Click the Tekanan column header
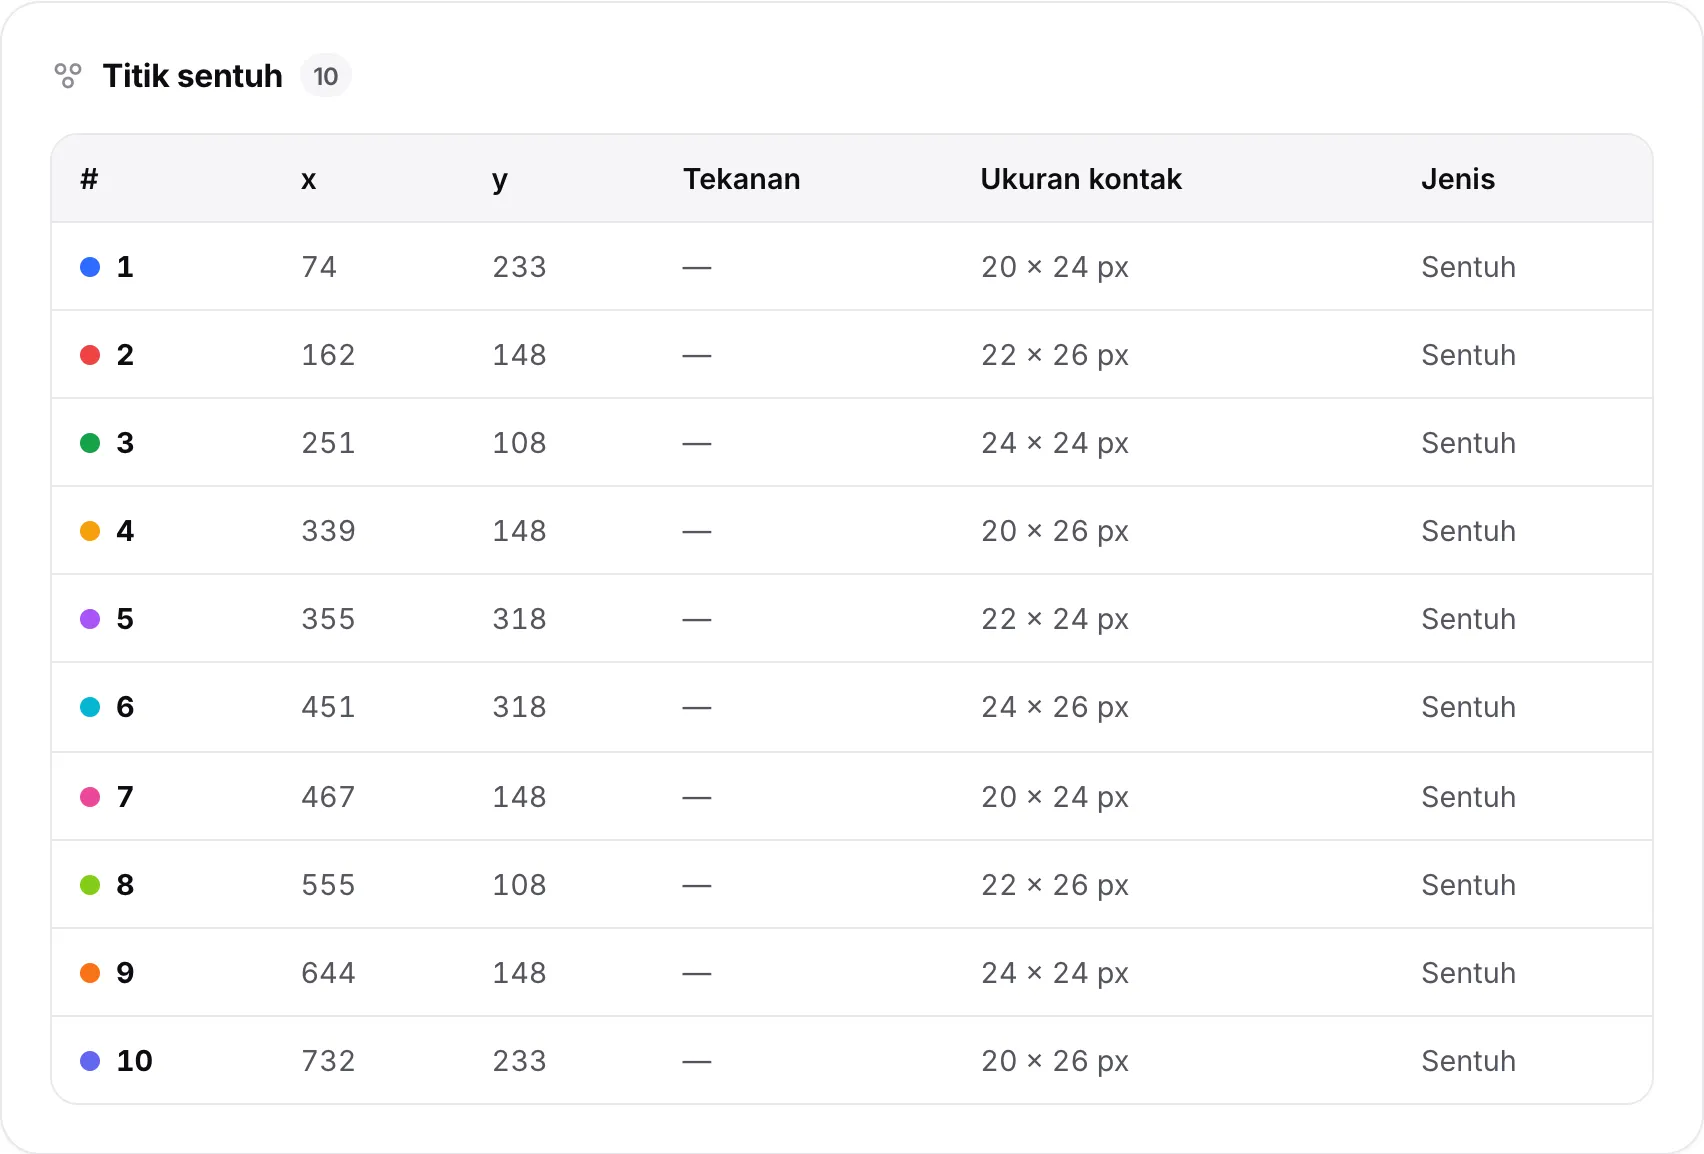This screenshot has width=1704, height=1154. 742,179
